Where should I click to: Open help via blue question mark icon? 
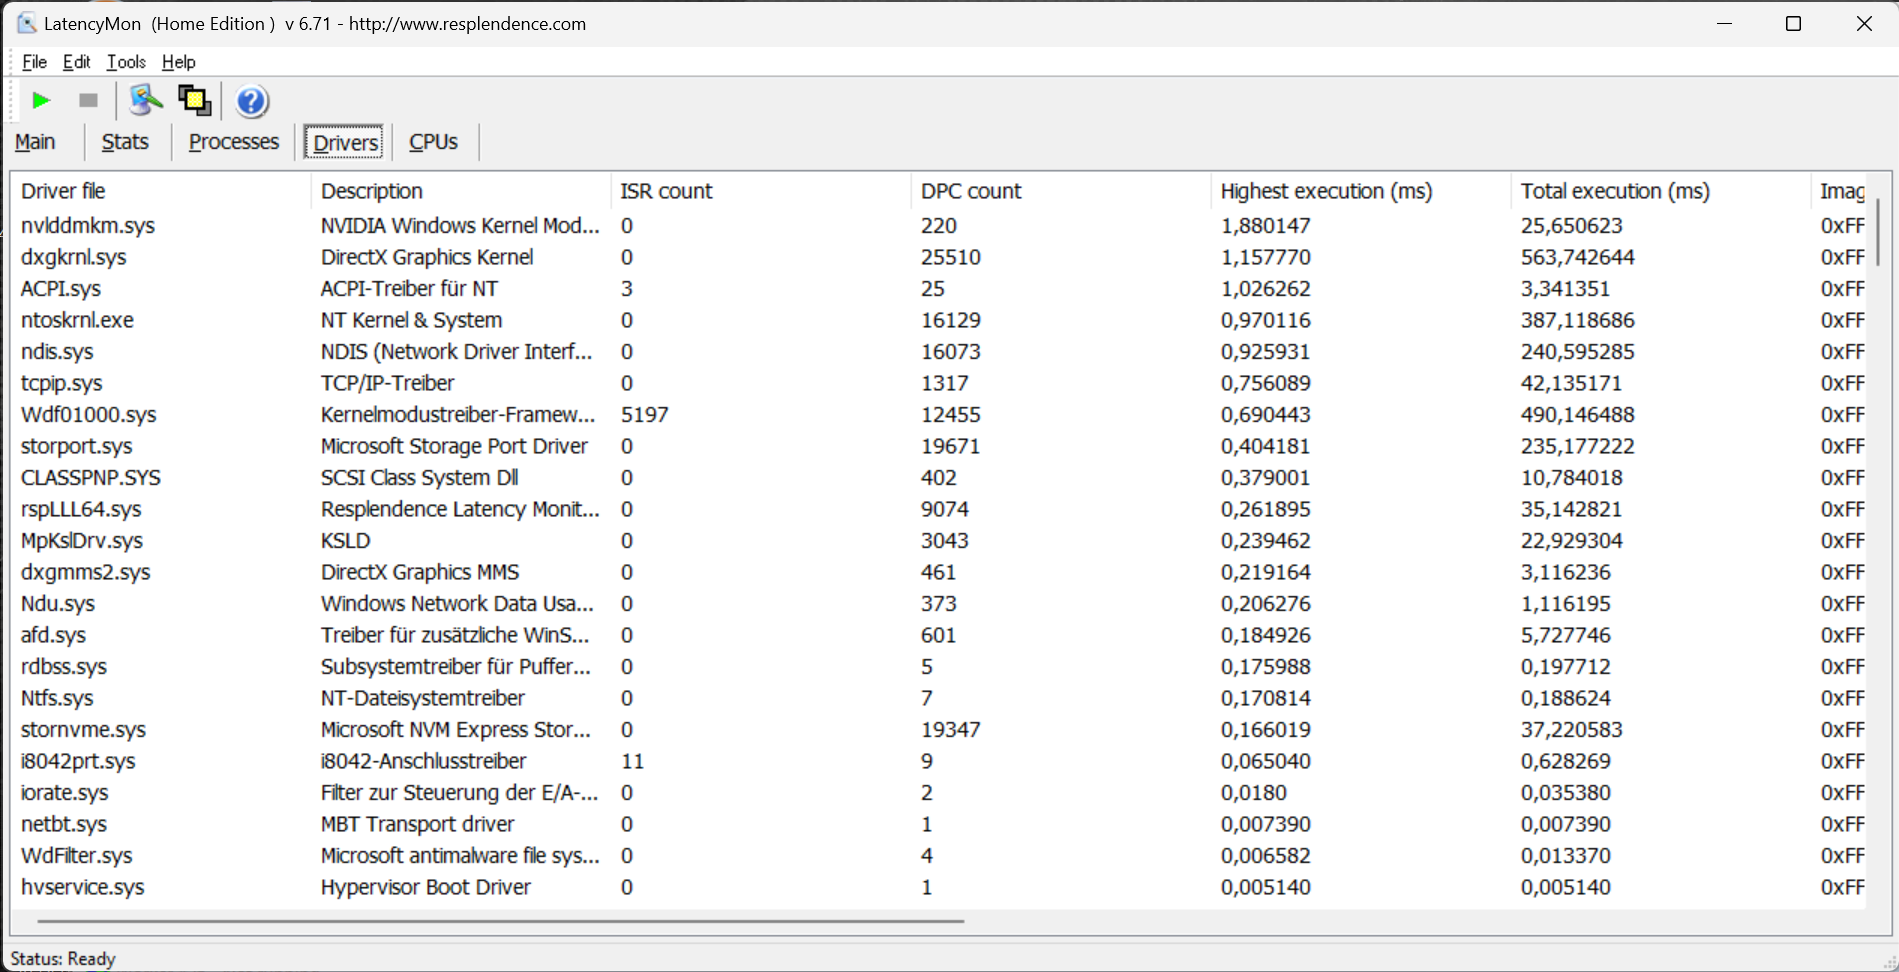252,101
